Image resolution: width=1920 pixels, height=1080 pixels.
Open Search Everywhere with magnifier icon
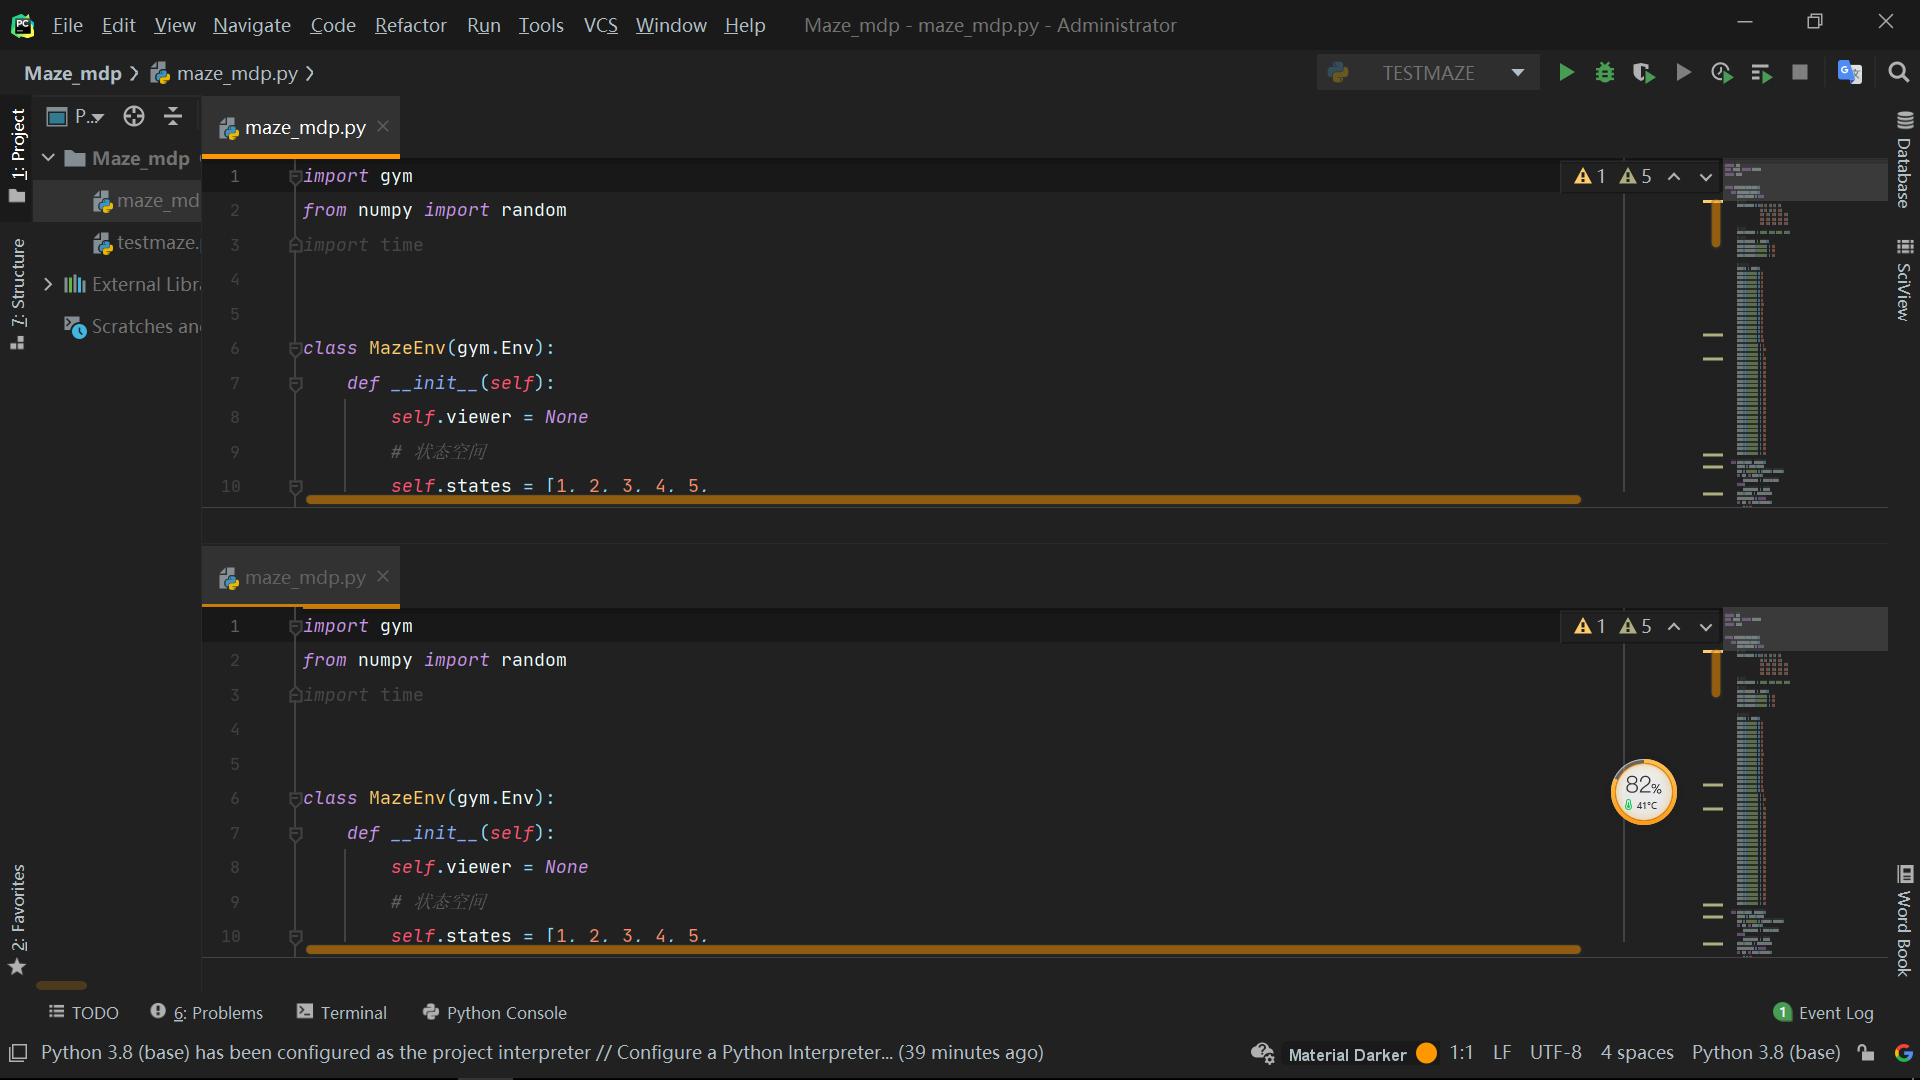pos(1898,72)
